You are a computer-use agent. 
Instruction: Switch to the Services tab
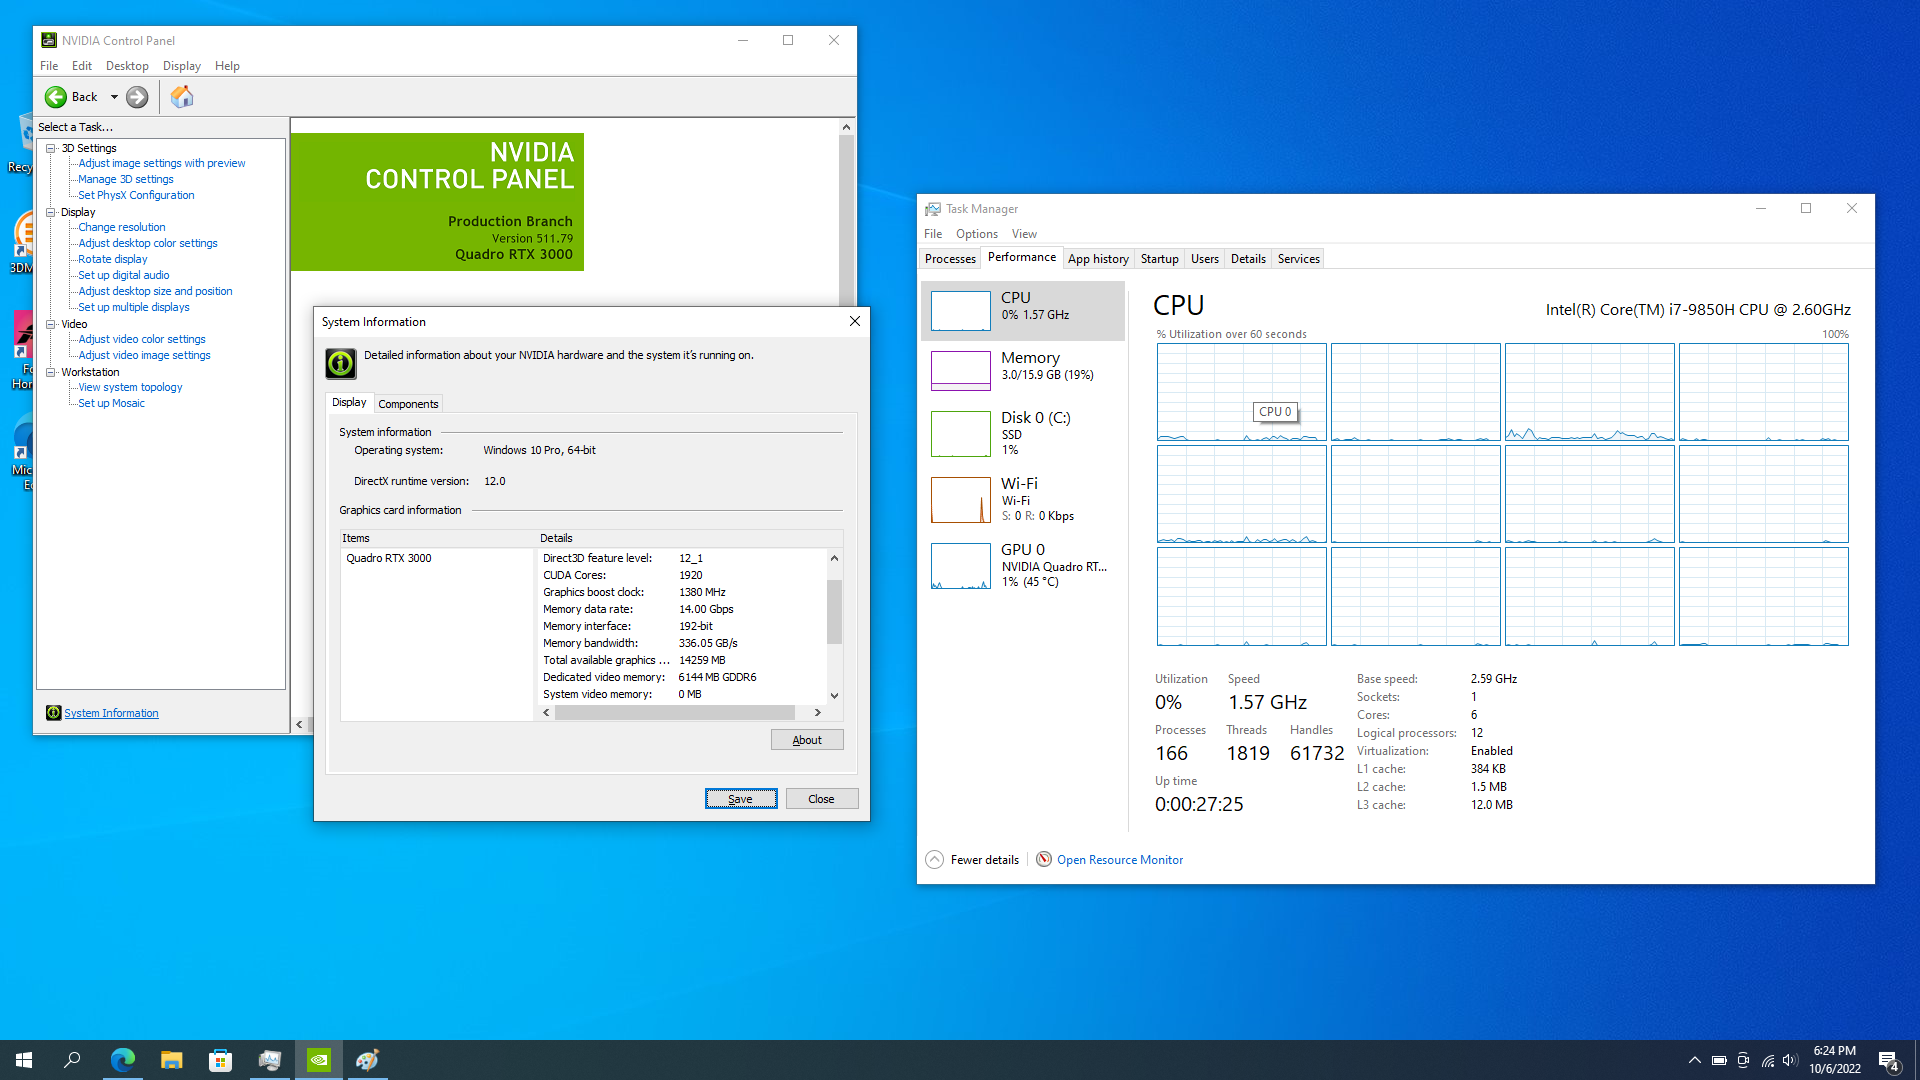click(1299, 259)
